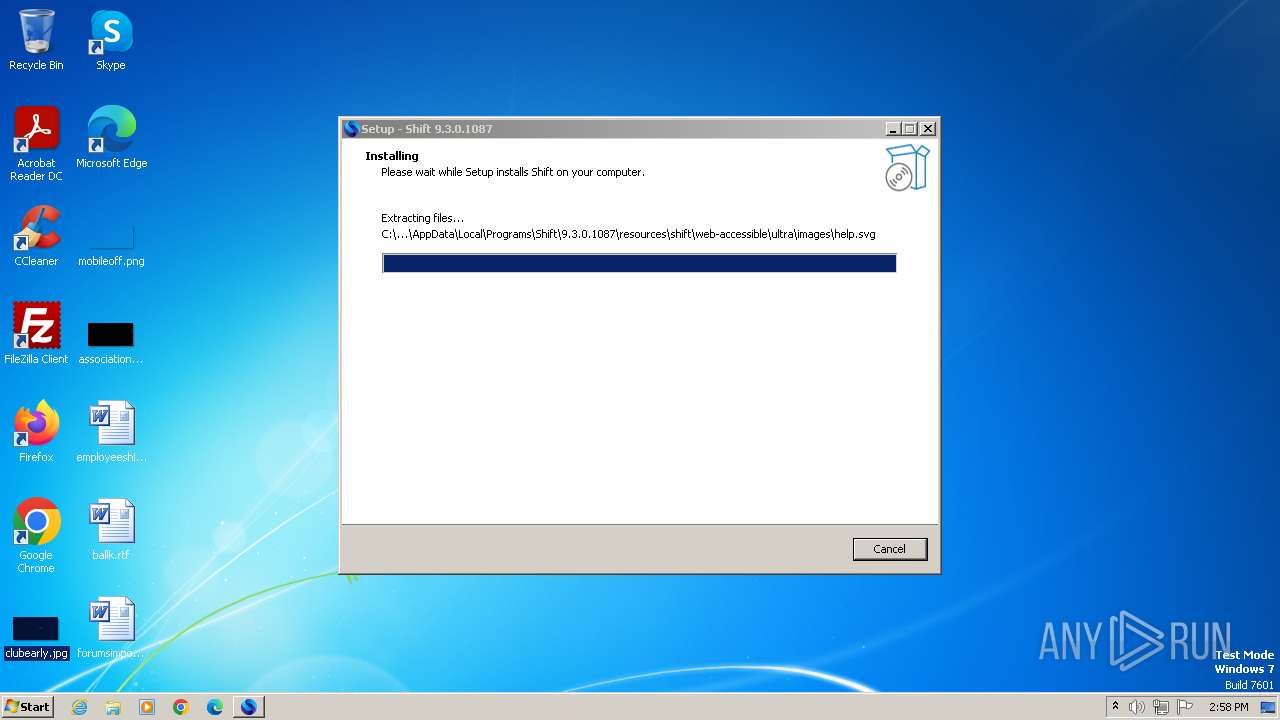1280x720 pixels.
Task: Open the 2:58 PM clock
Action: coord(1228,707)
